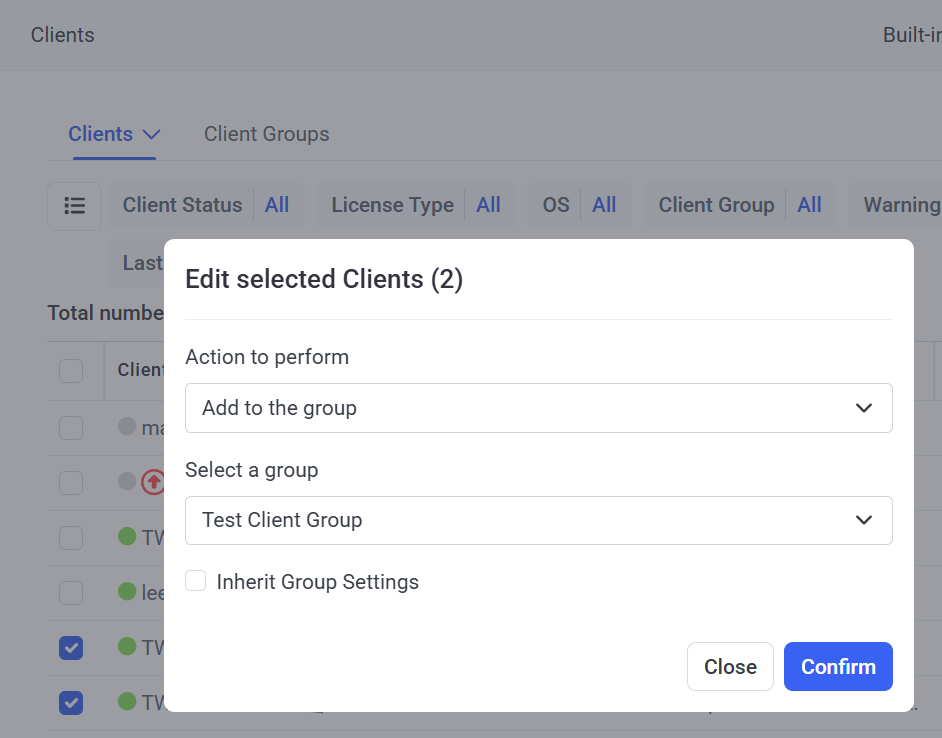Click the gray status dot beside 'ma'
The width and height of the screenshot is (942, 738).
(127, 427)
